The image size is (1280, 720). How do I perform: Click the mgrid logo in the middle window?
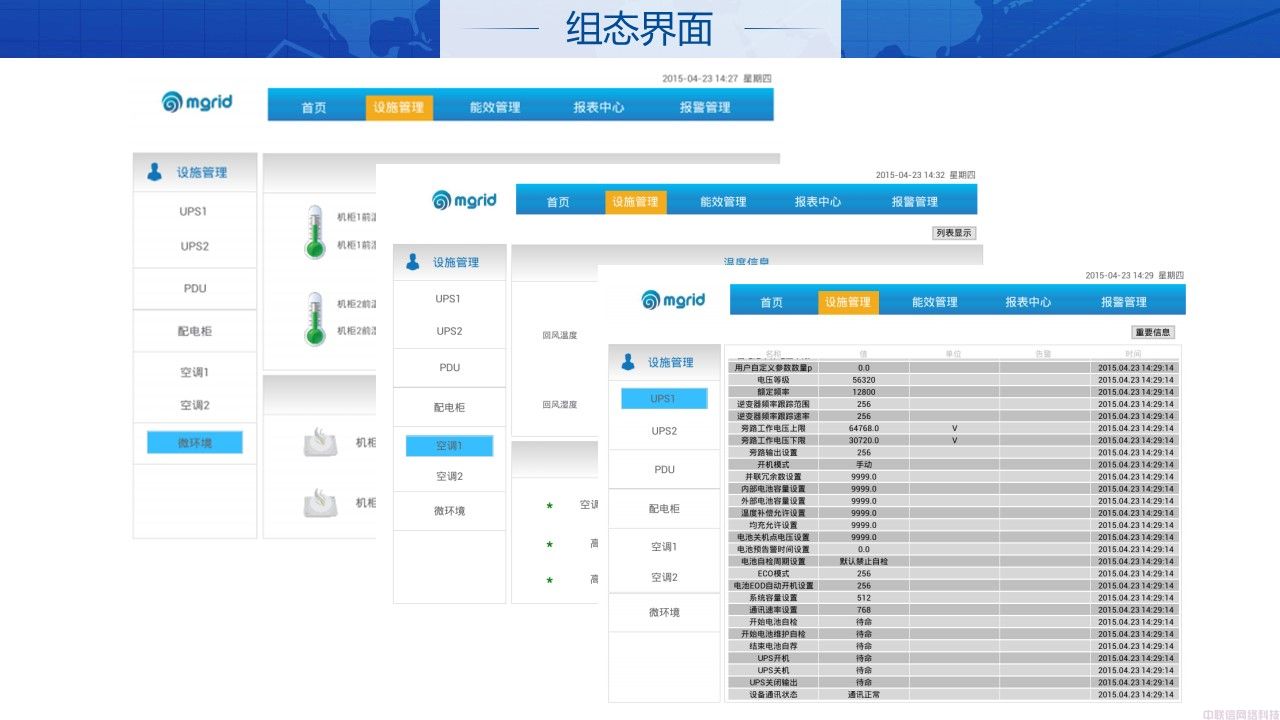point(464,200)
